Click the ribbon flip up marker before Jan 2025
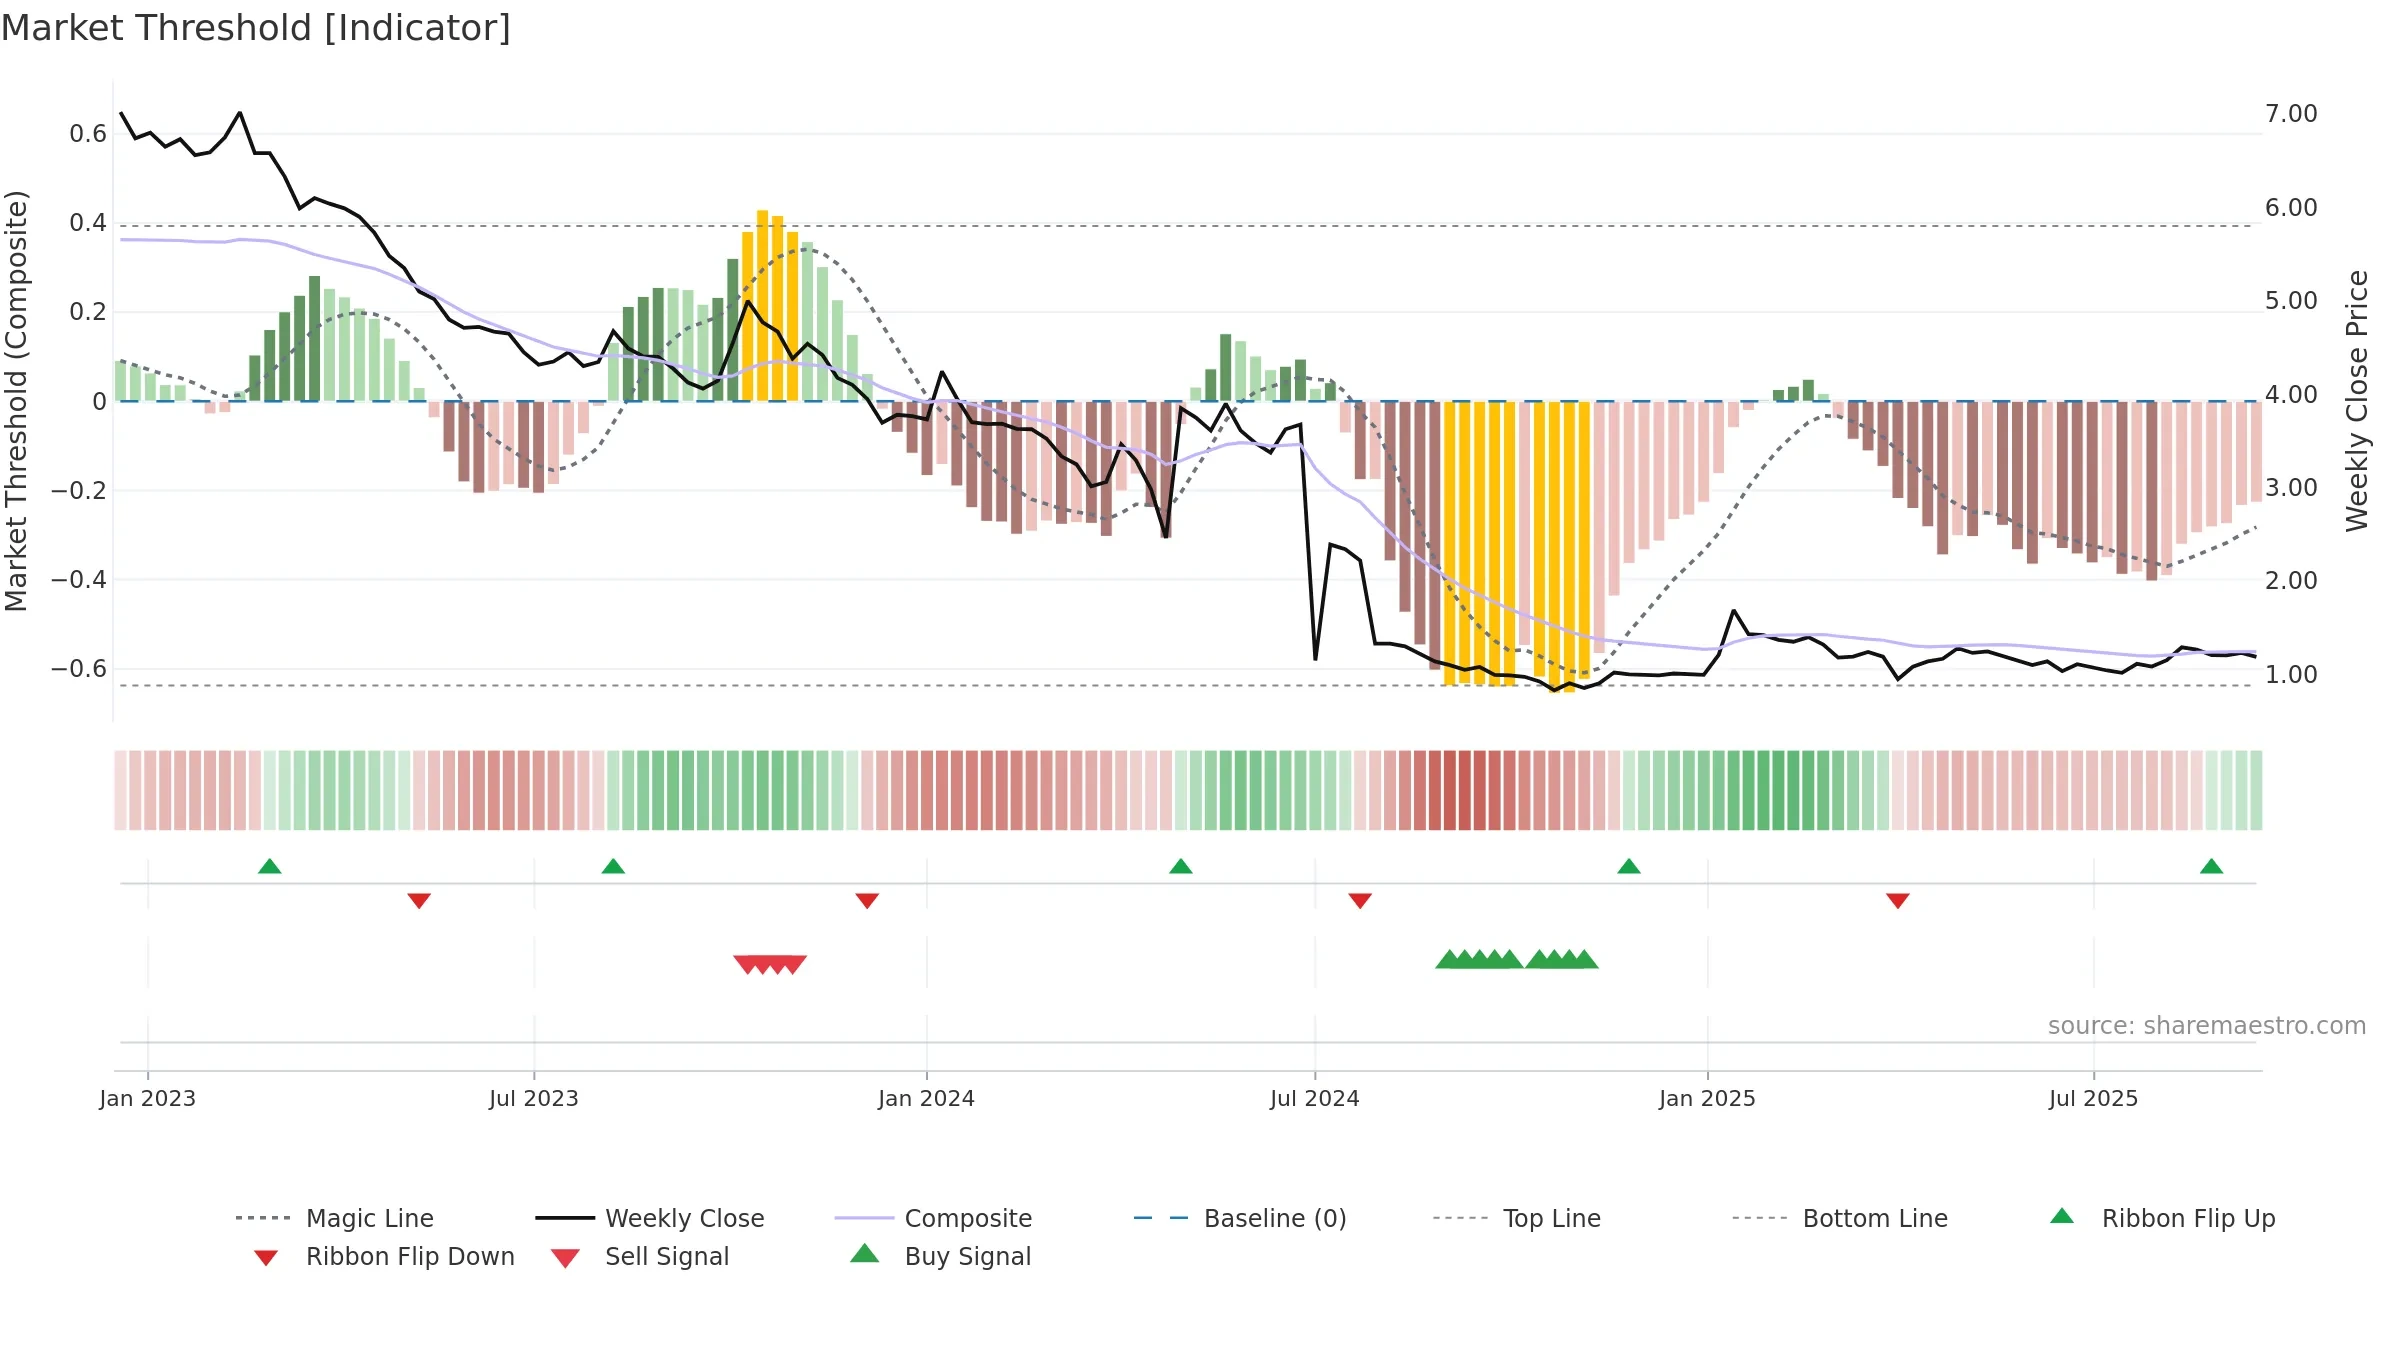This screenshot has width=2400, height=1350. (1629, 866)
